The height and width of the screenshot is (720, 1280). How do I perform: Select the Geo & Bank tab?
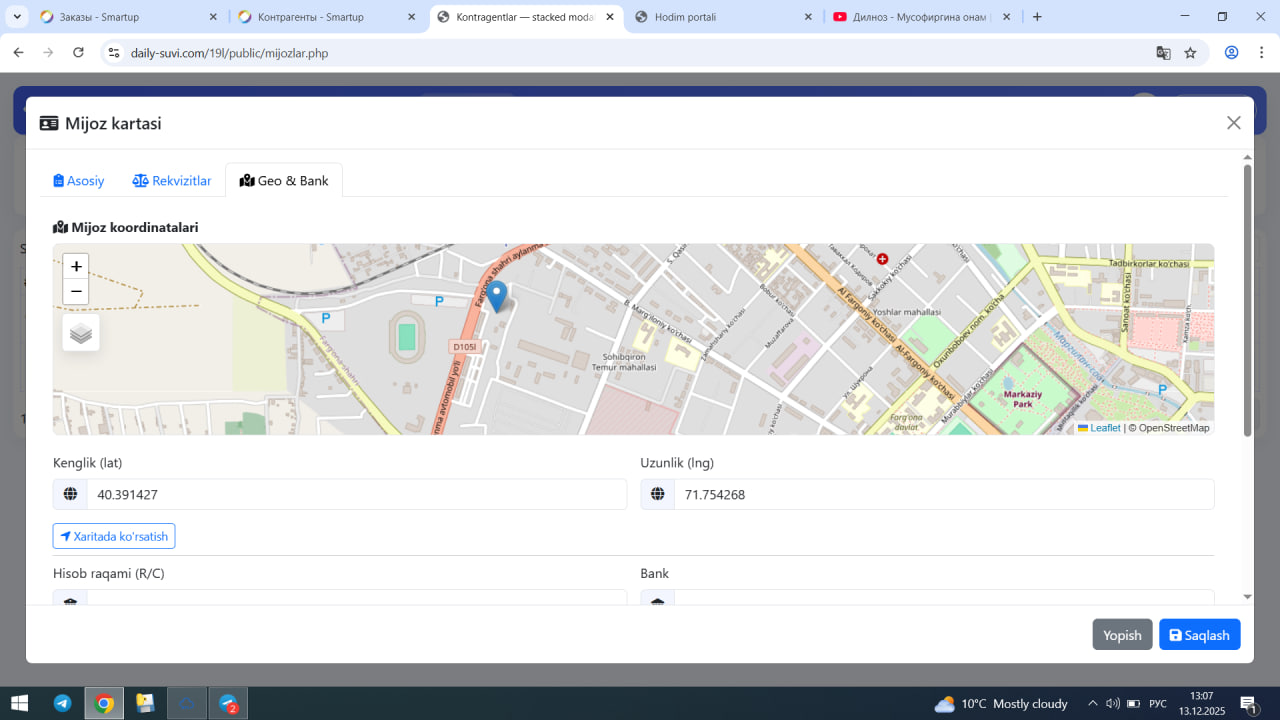(x=284, y=181)
